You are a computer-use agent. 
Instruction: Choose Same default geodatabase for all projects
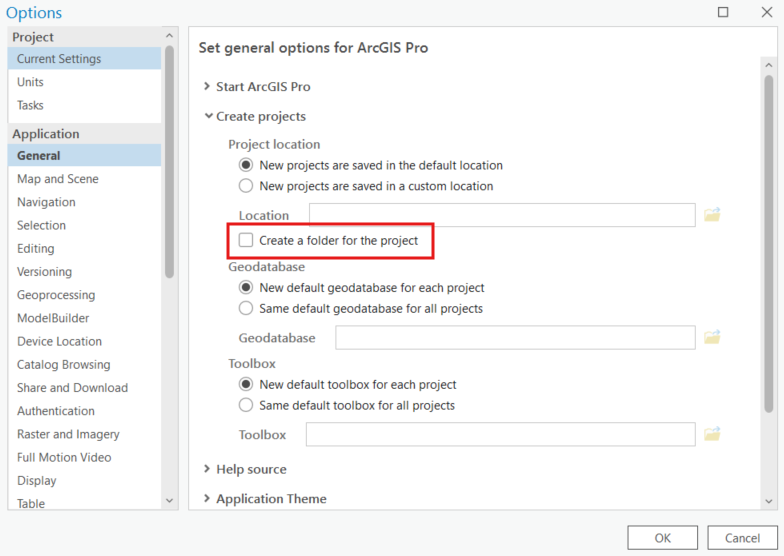246,308
